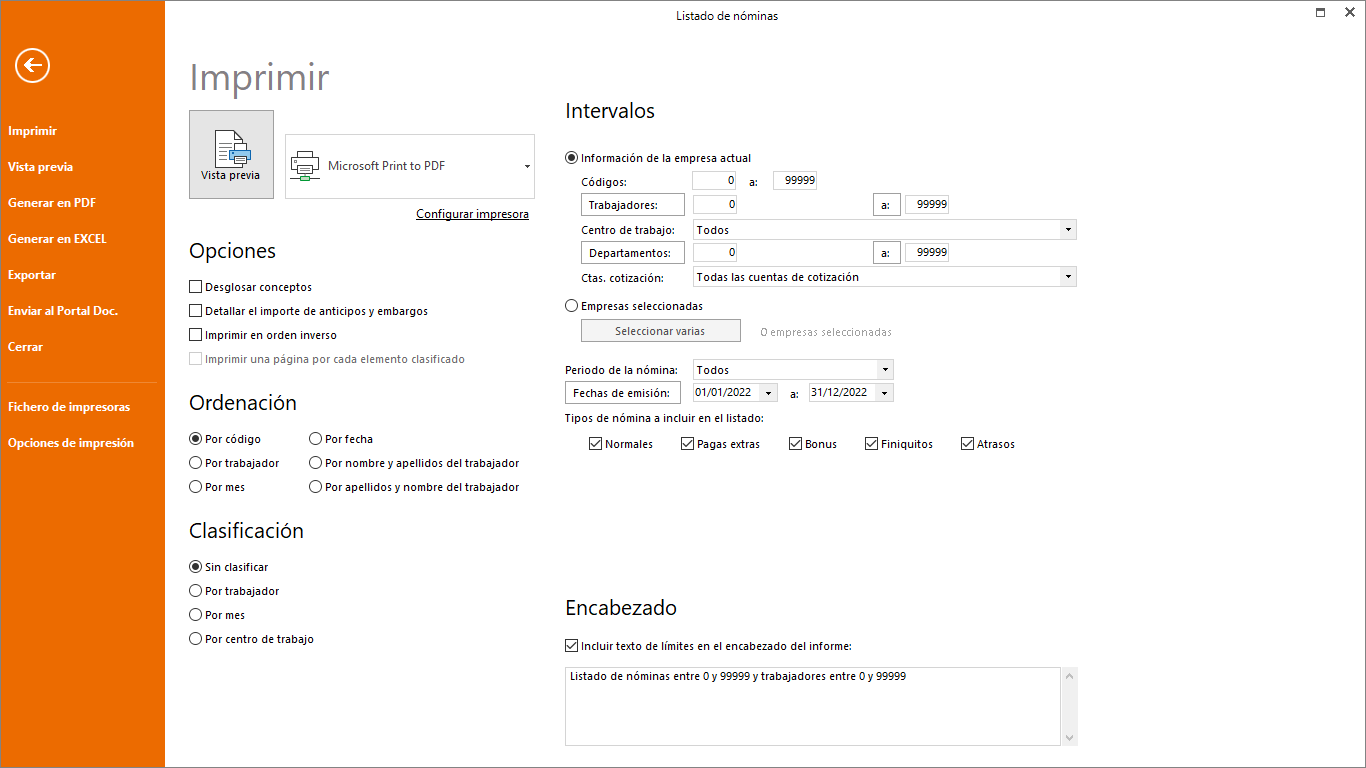Select Información de la empresa actual

point(572,158)
